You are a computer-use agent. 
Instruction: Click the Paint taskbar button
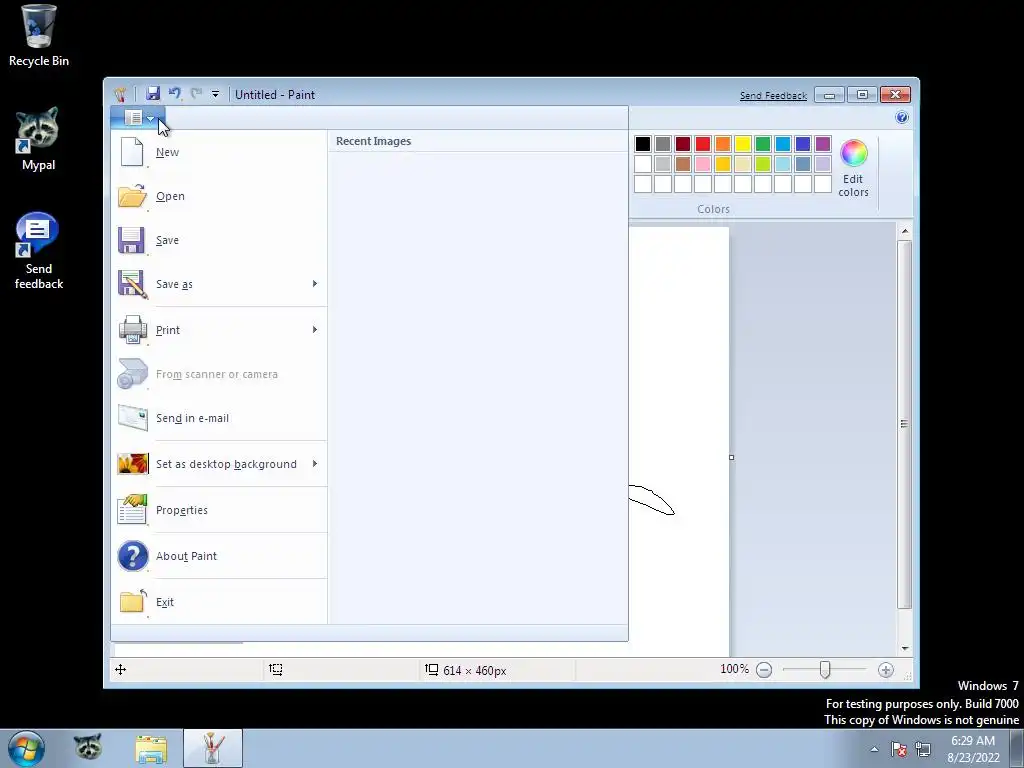(213, 748)
